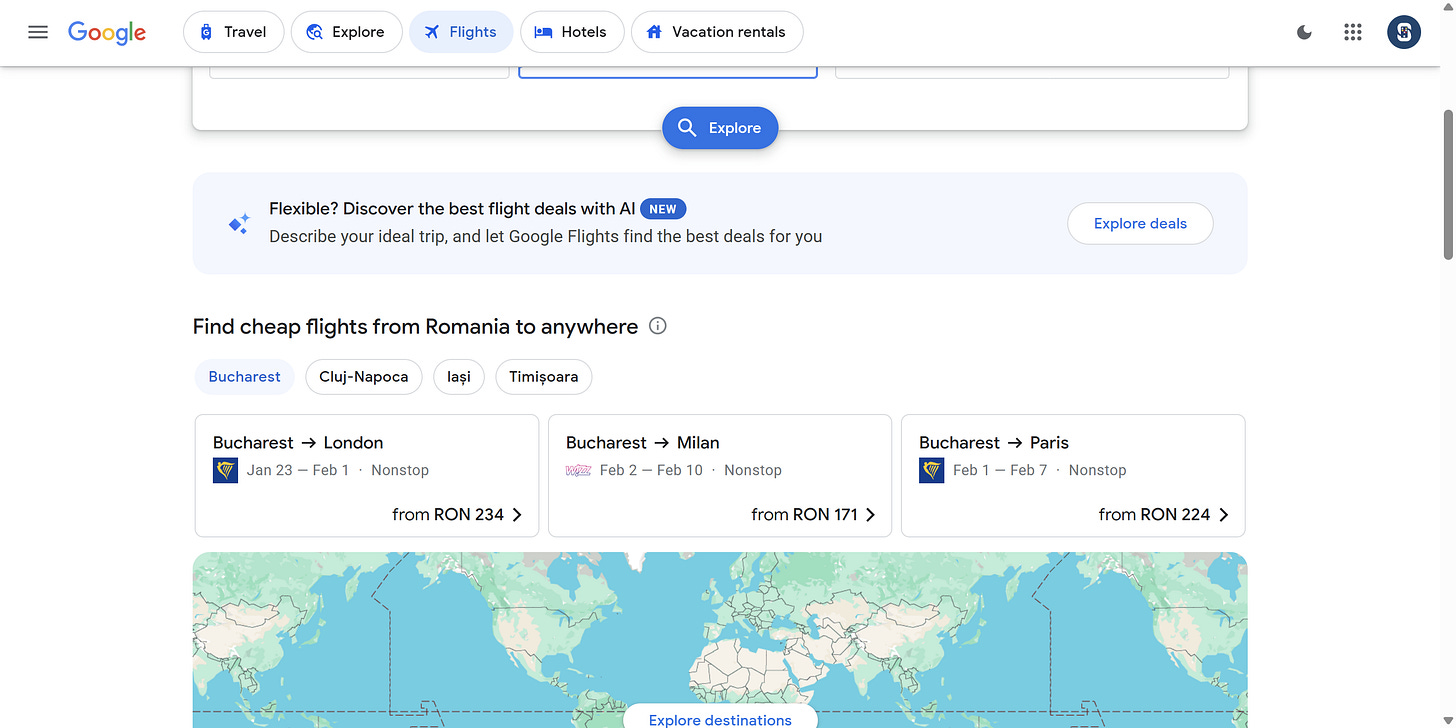This screenshot has width=1456, height=728.
Task: Click the NEW badge
Action: 663,209
